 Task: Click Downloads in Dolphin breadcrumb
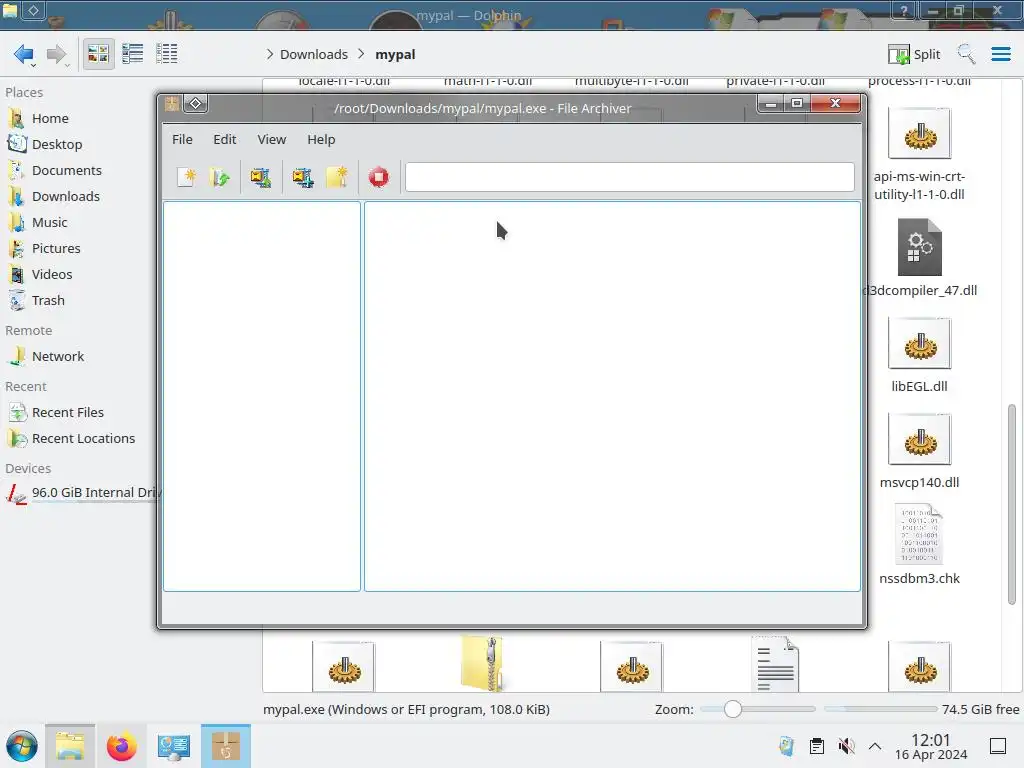[314, 54]
